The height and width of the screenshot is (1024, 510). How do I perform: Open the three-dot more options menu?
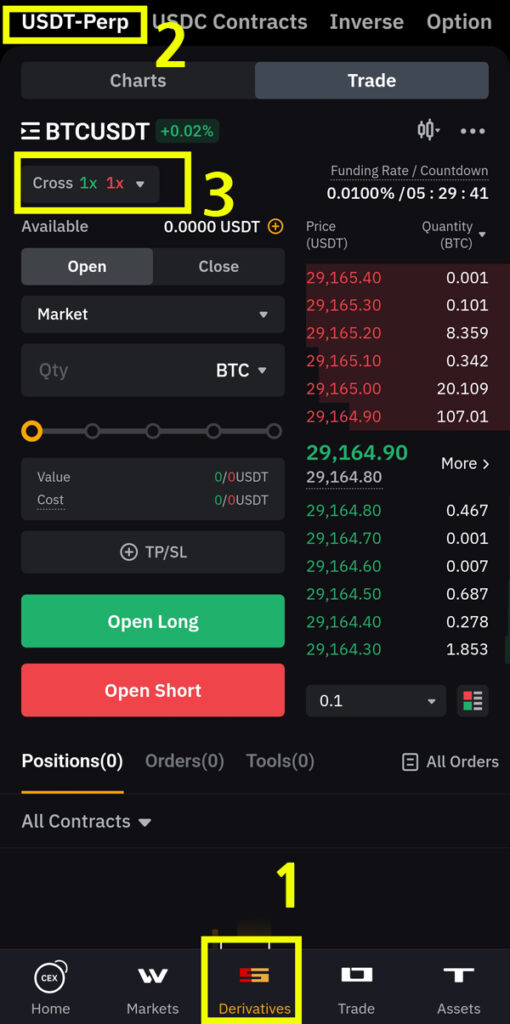(473, 131)
